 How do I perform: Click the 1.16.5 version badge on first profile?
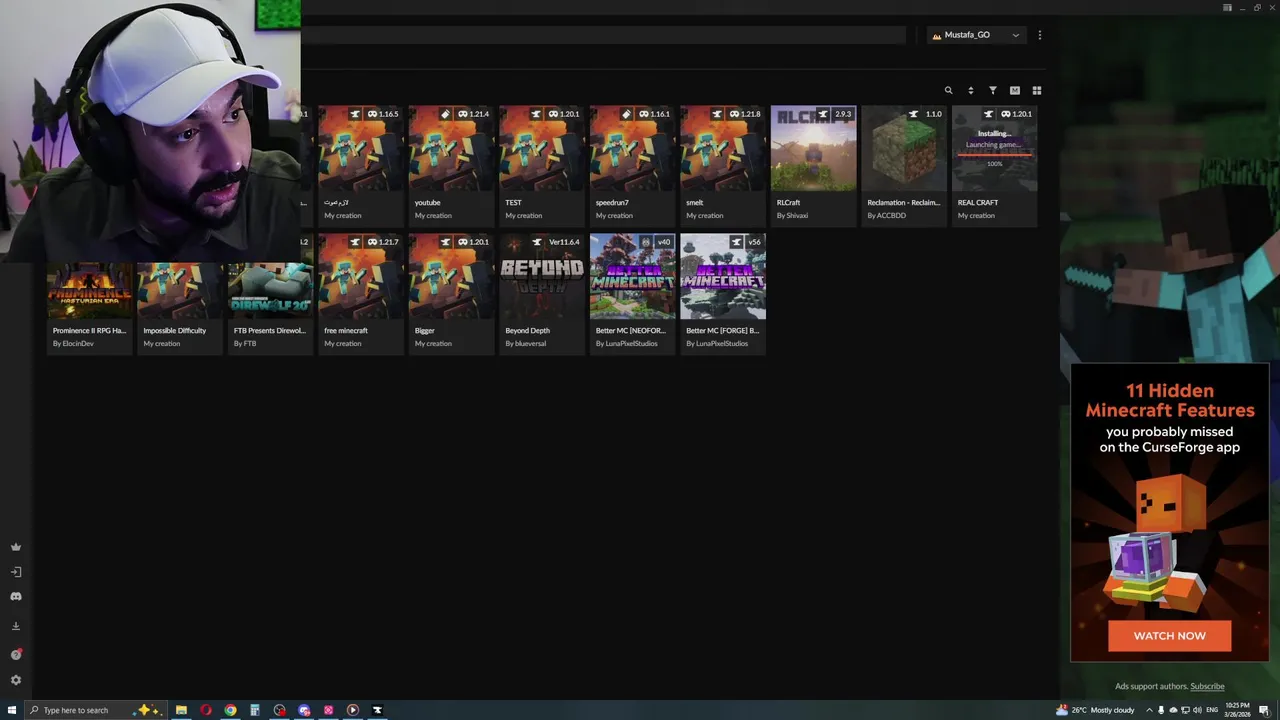(383, 114)
